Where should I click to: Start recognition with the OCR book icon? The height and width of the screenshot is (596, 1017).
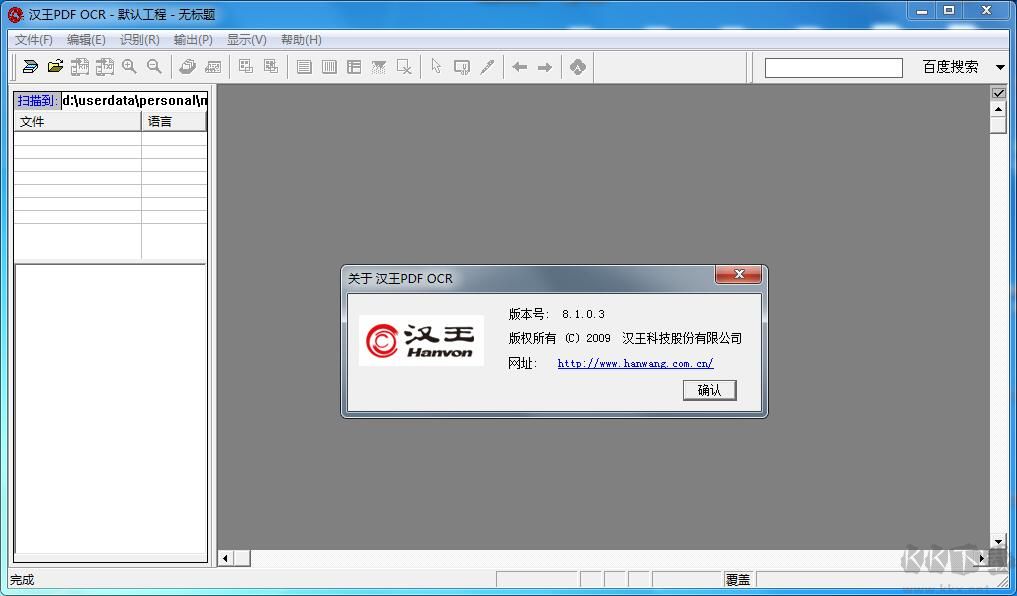[x=187, y=66]
